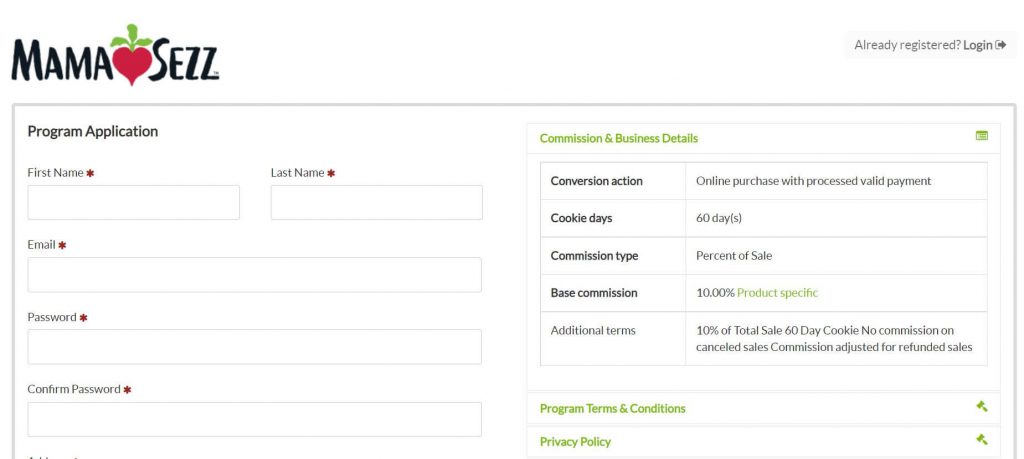The height and width of the screenshot is (459, 1024).
Task: Click the MamaSezz logo
Action: coord(115,55)
